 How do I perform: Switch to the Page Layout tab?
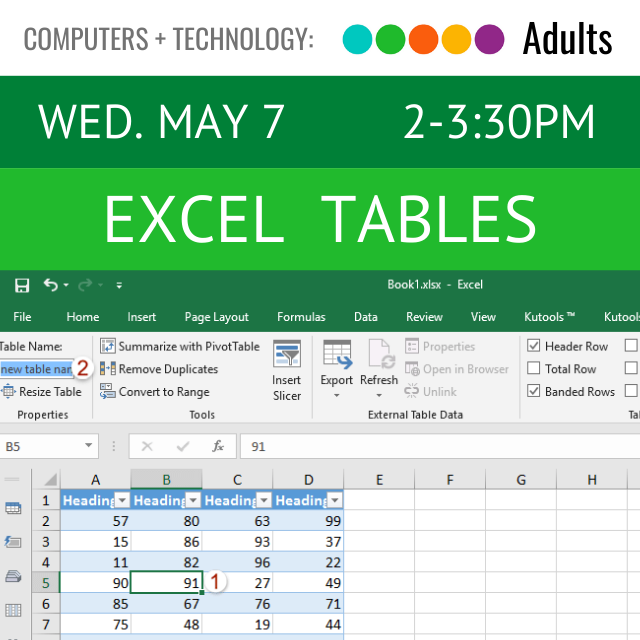(217, 317)
